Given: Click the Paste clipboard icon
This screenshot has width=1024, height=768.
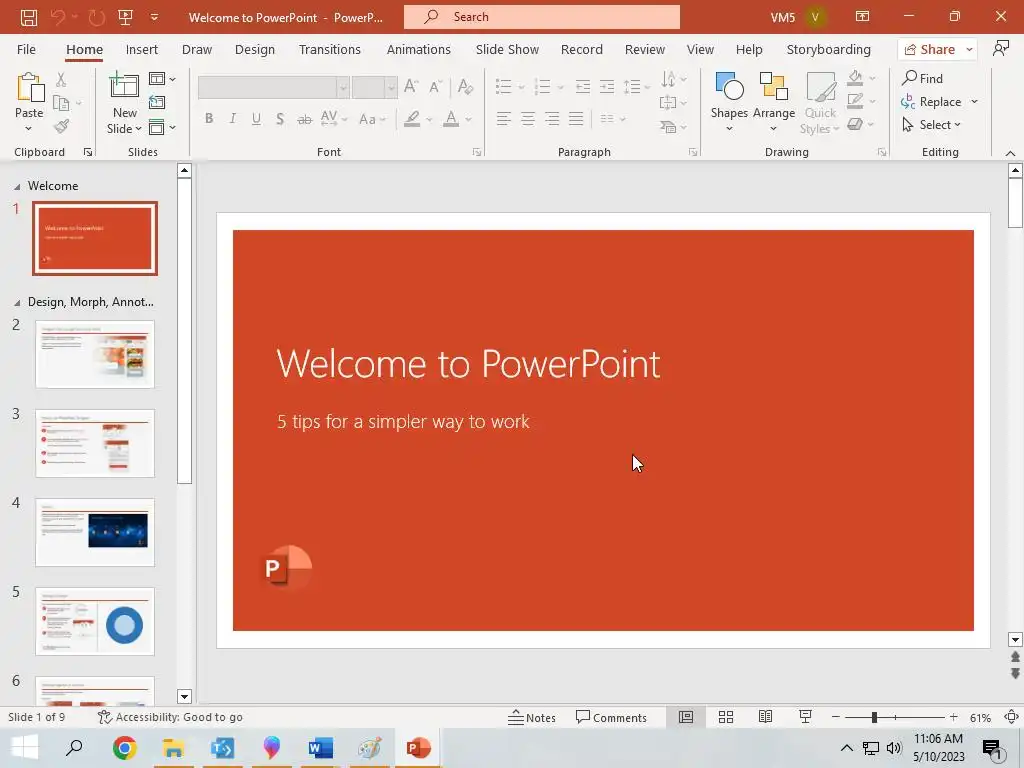Looking at the screenshot, I should (x=29, y=88).
